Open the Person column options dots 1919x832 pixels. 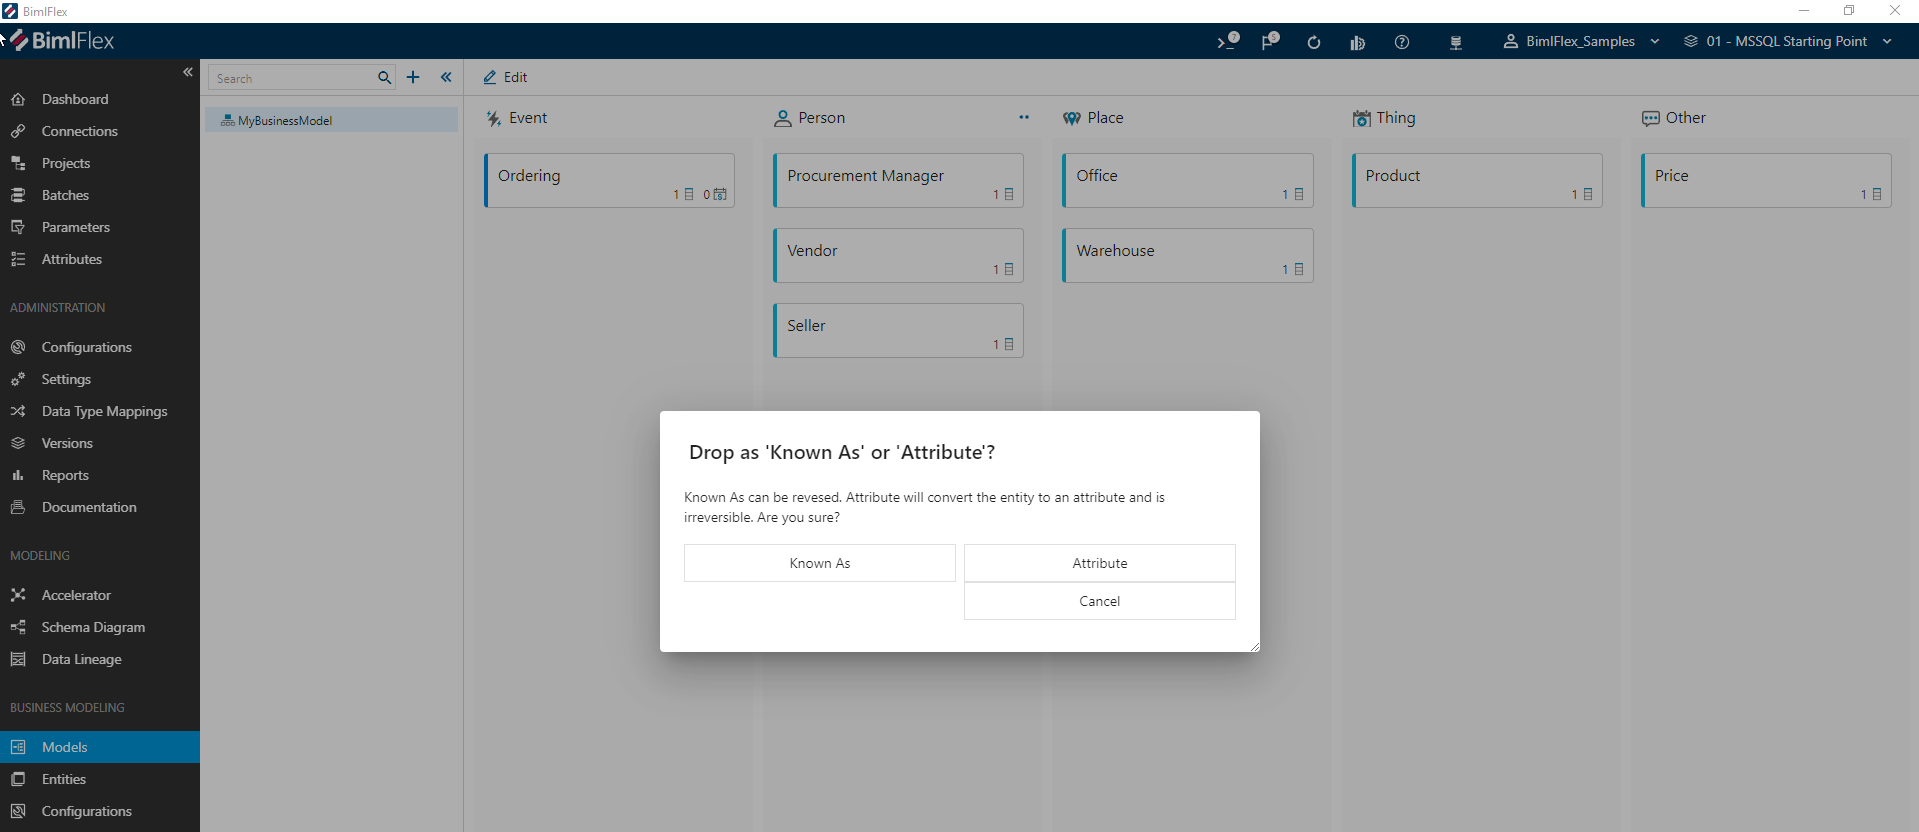(x=1023, y=118)
